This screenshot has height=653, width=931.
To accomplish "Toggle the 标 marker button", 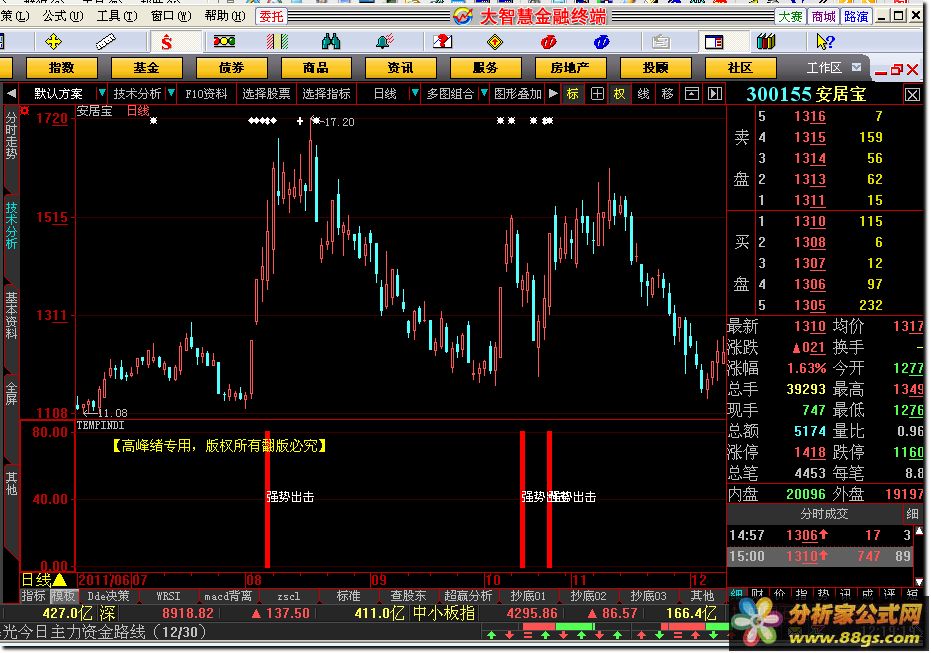I will (572, 94).
